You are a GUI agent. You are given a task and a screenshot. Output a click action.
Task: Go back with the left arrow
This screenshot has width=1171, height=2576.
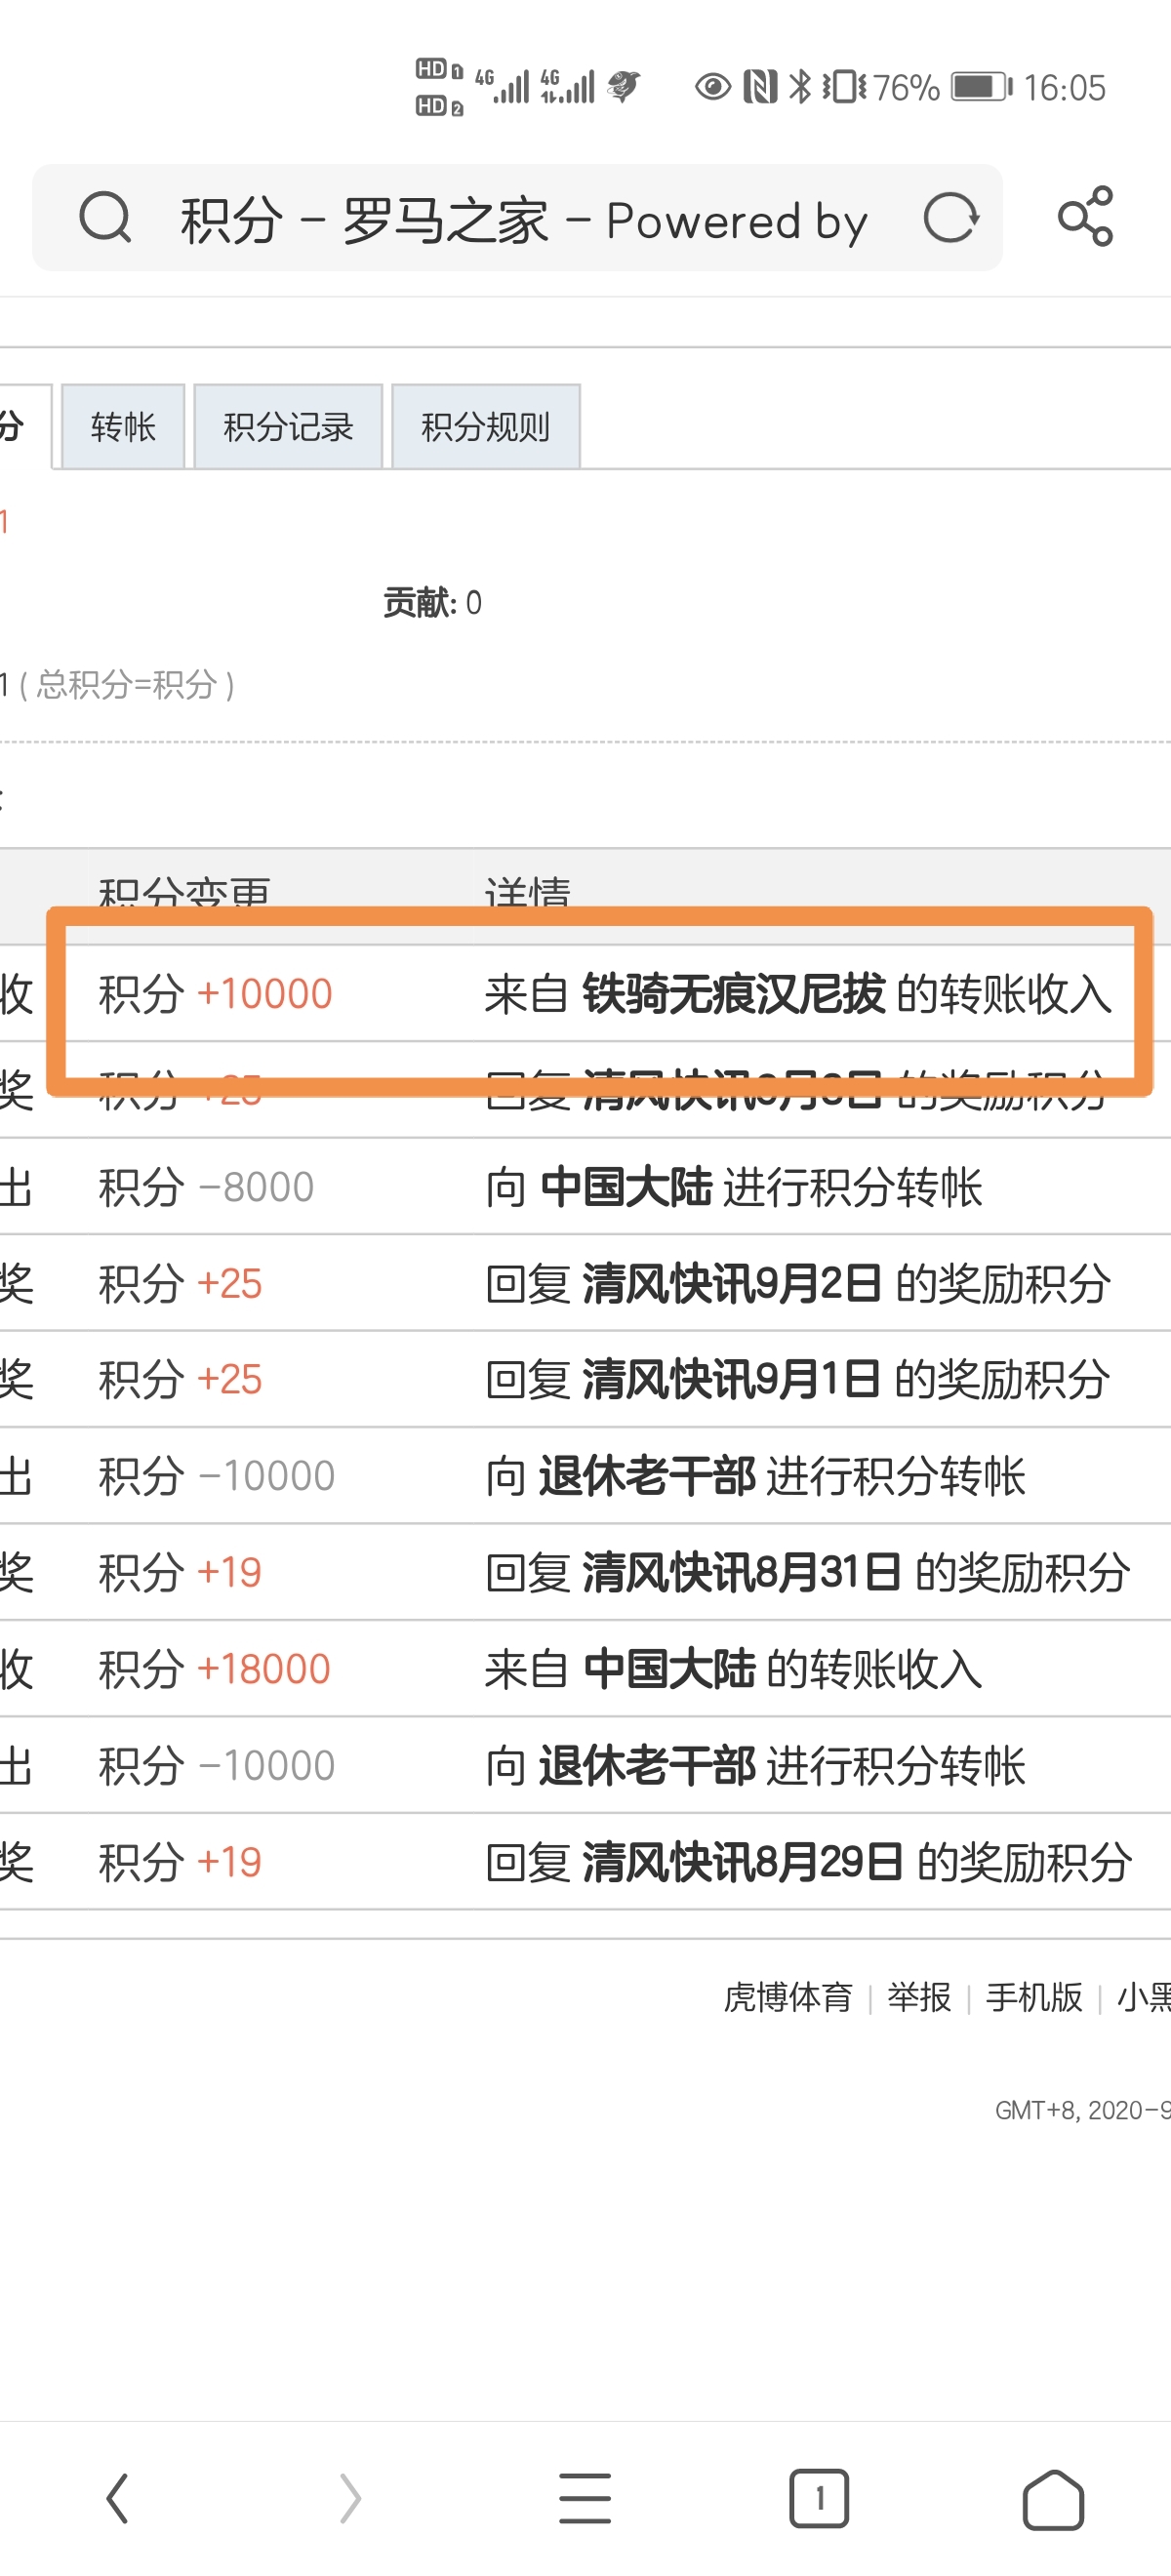118,2498
